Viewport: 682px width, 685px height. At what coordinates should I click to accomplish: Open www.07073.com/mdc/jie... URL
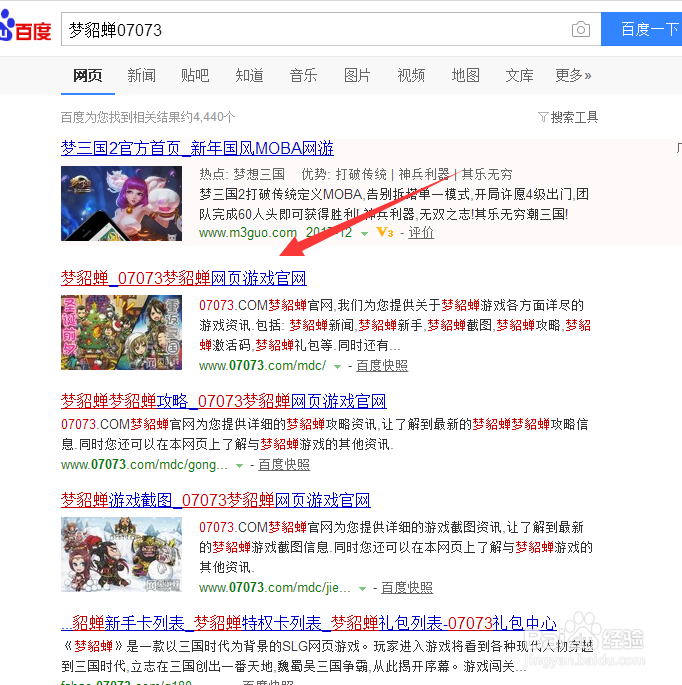275,588
